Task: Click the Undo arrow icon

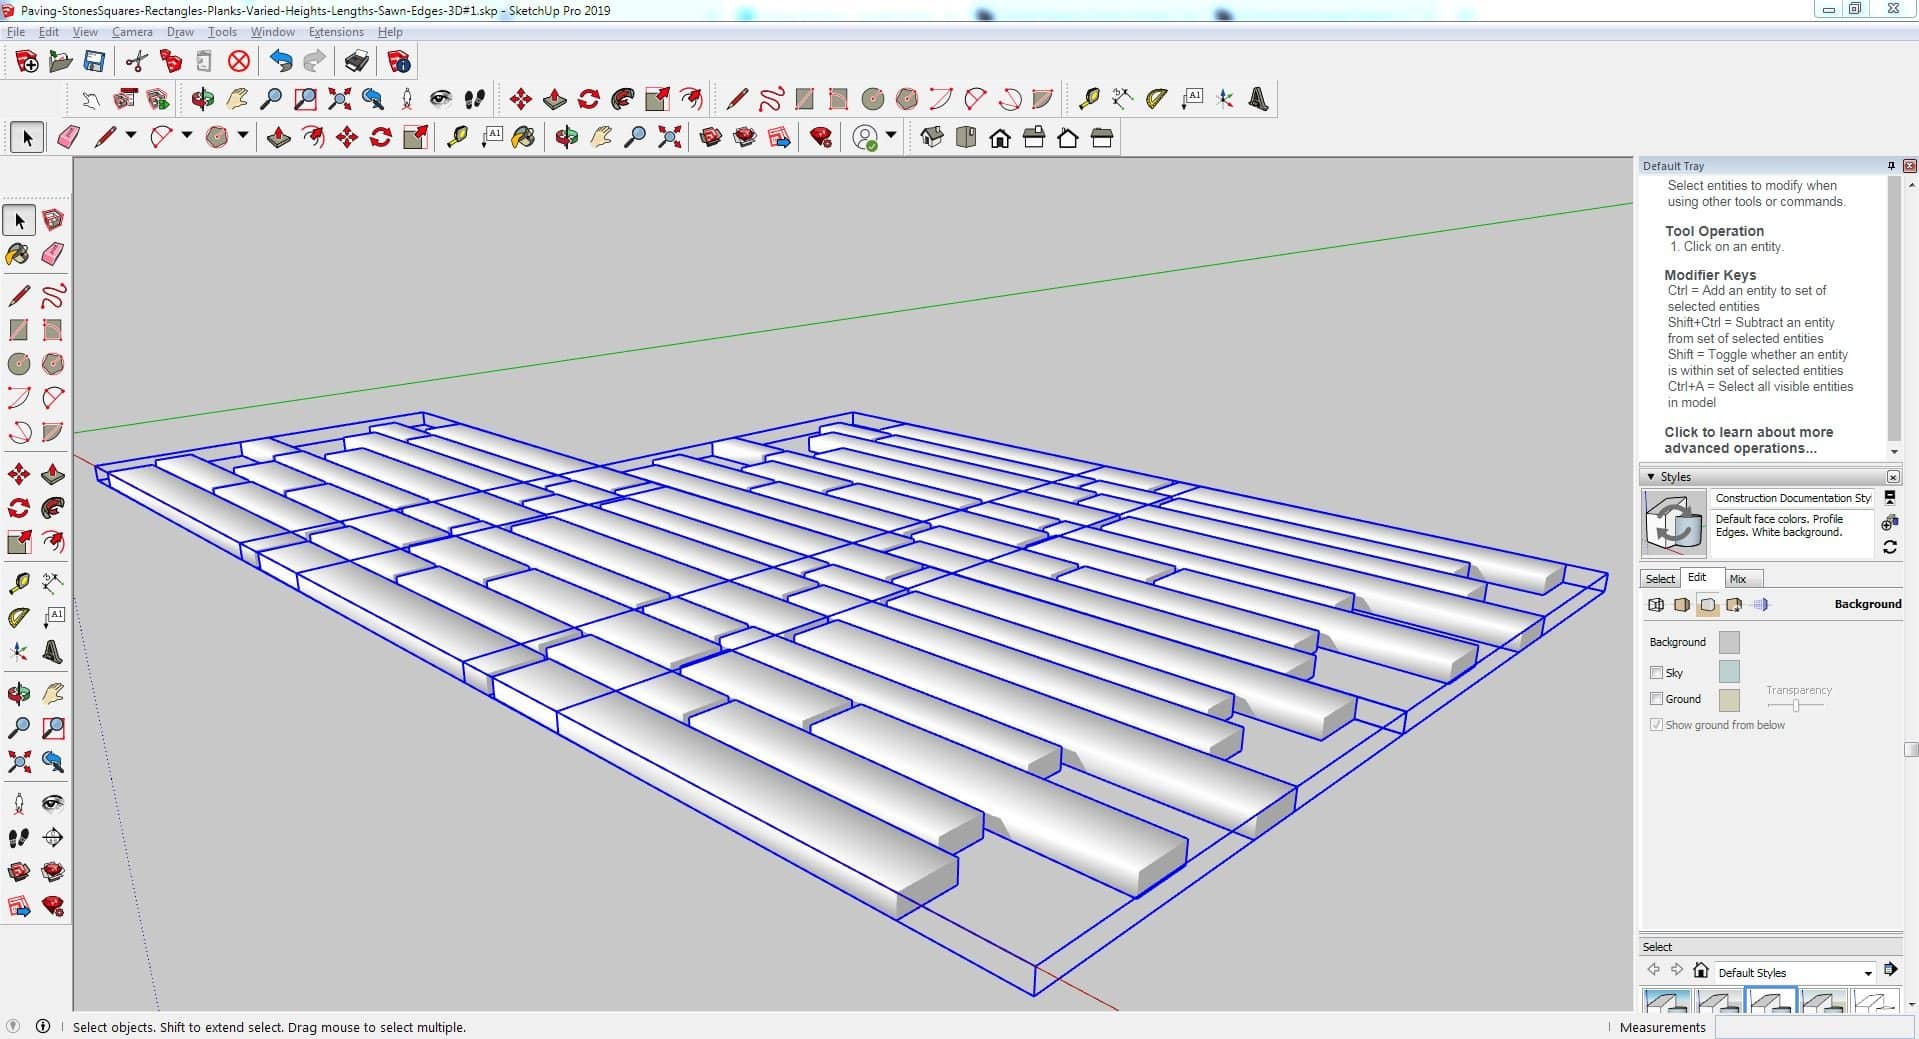Action: (281, 62)
